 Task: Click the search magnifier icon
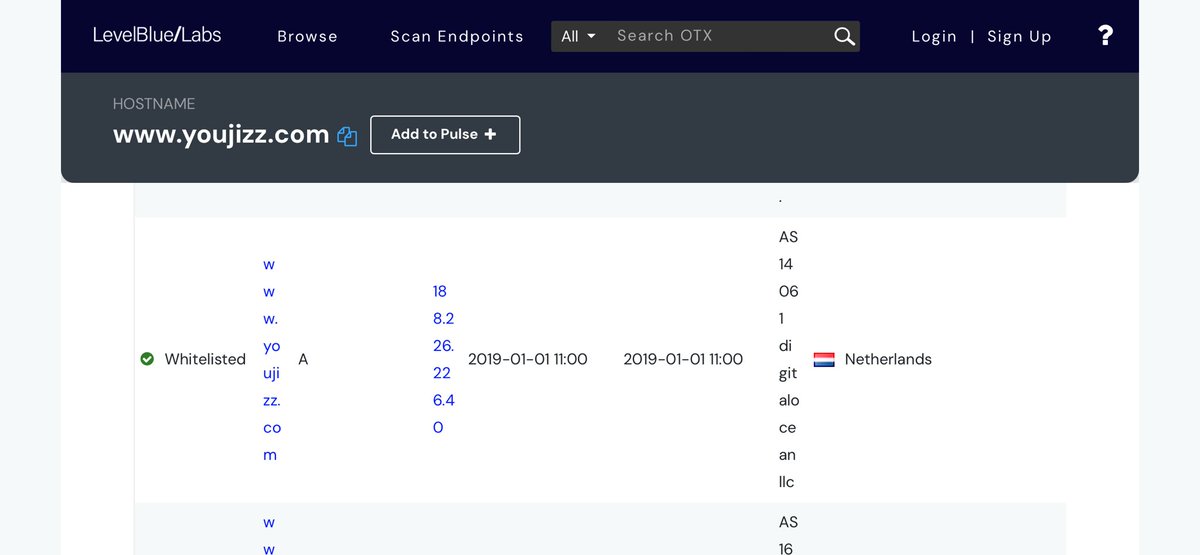point(844,37)
